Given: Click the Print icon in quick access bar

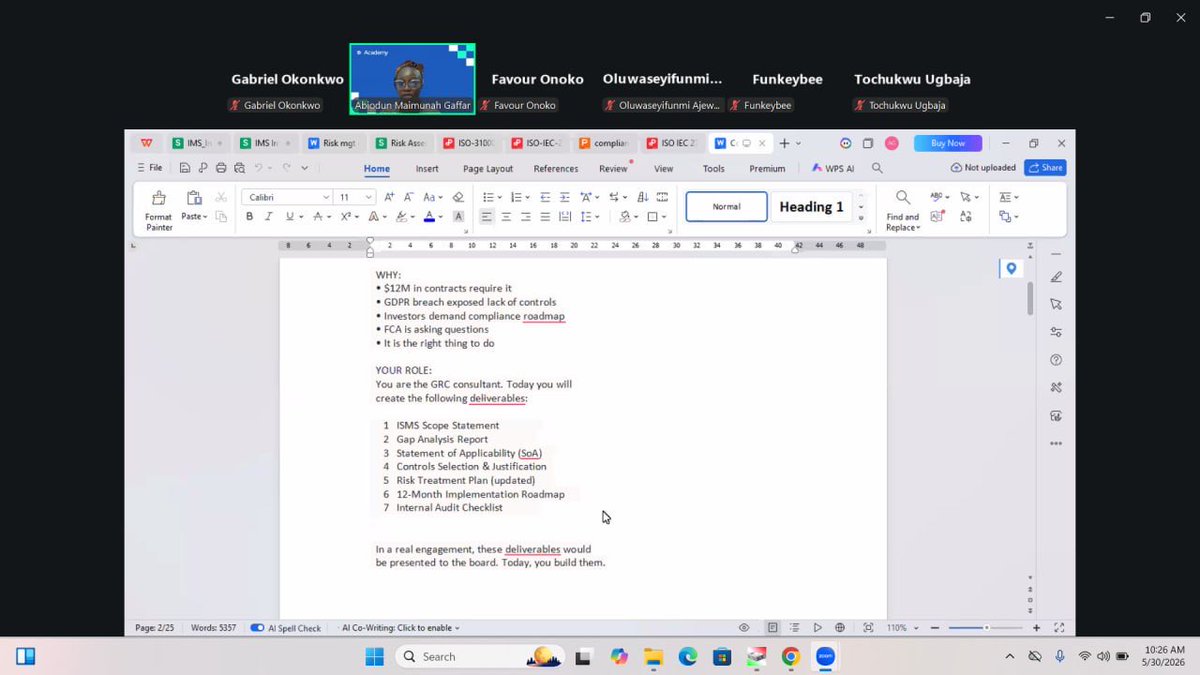Looking at the screenshot, I should (221, 168).
